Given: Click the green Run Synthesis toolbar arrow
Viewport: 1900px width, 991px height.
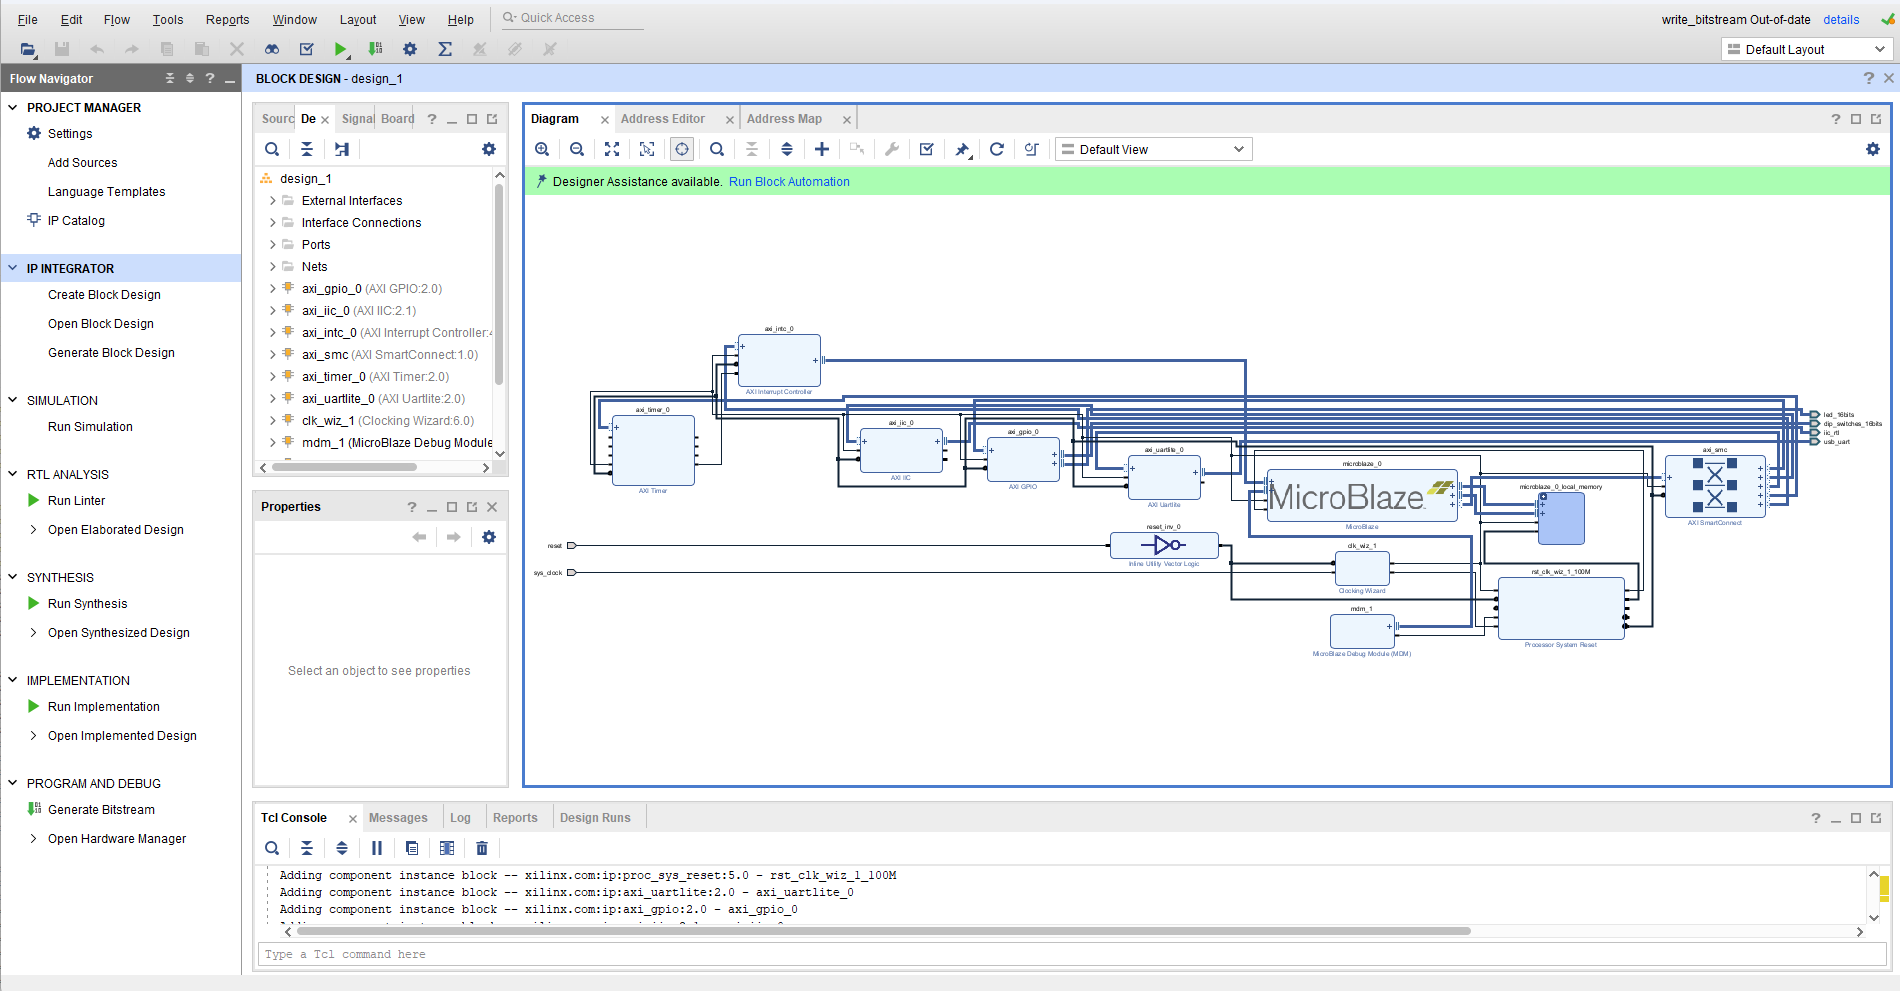Looking at the screenshot, I should 341,49.
